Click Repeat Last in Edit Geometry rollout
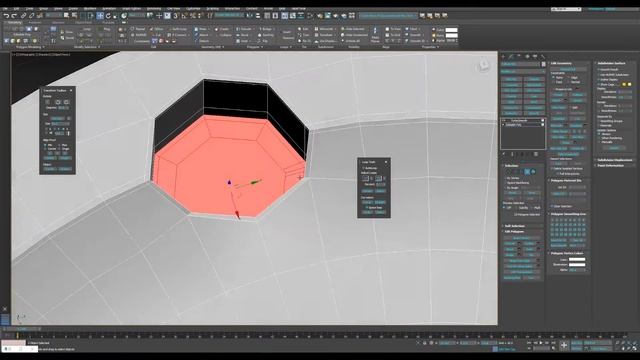This screenshot has height=360, width=640. pyautogui.click(x=568, y=69)
